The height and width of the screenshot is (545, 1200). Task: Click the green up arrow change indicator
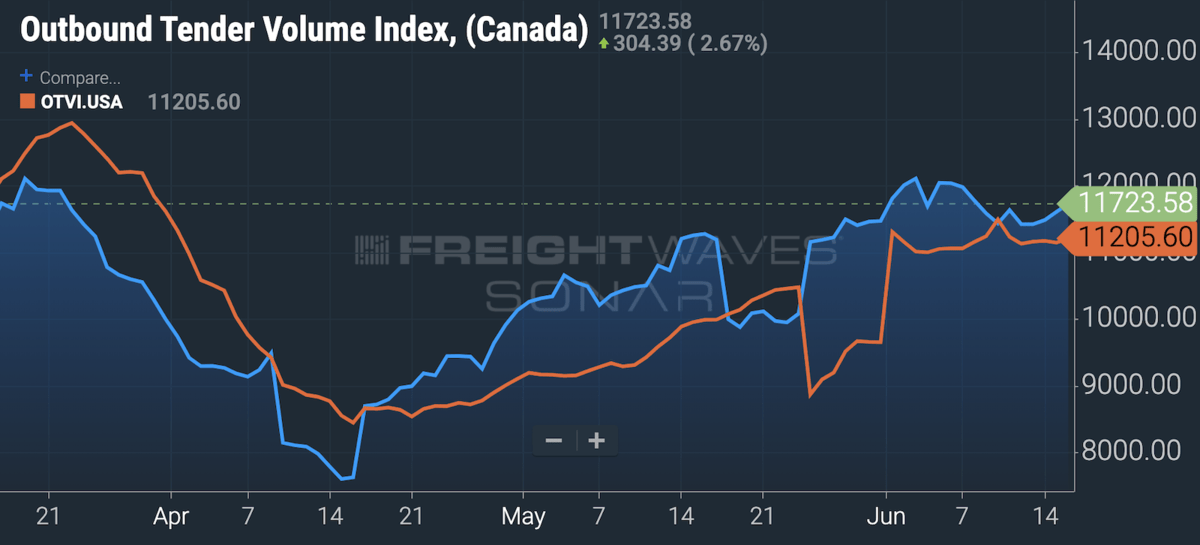[604, 44]
